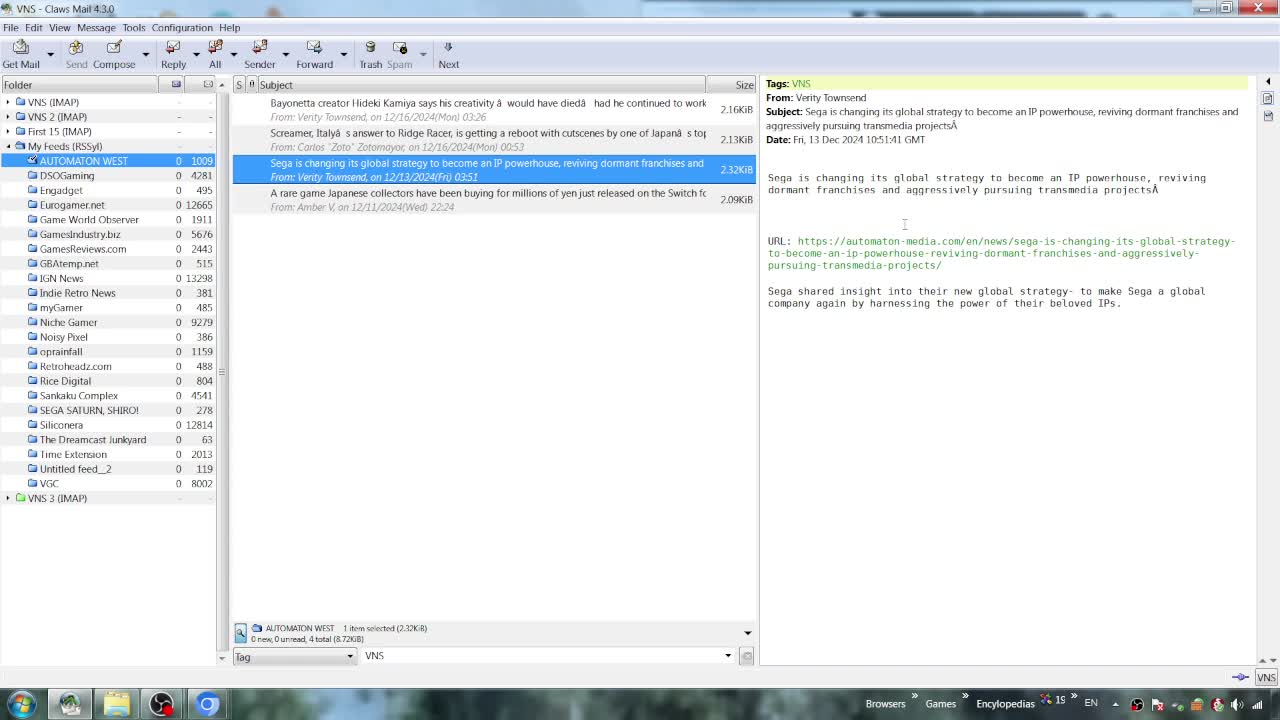Click the quick search magnifier icon

(x=241, y=633)
